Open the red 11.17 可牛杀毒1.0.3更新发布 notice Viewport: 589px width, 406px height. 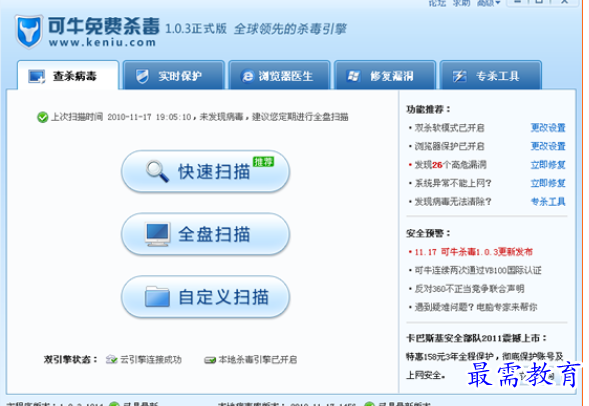click(x=473, y=252)
